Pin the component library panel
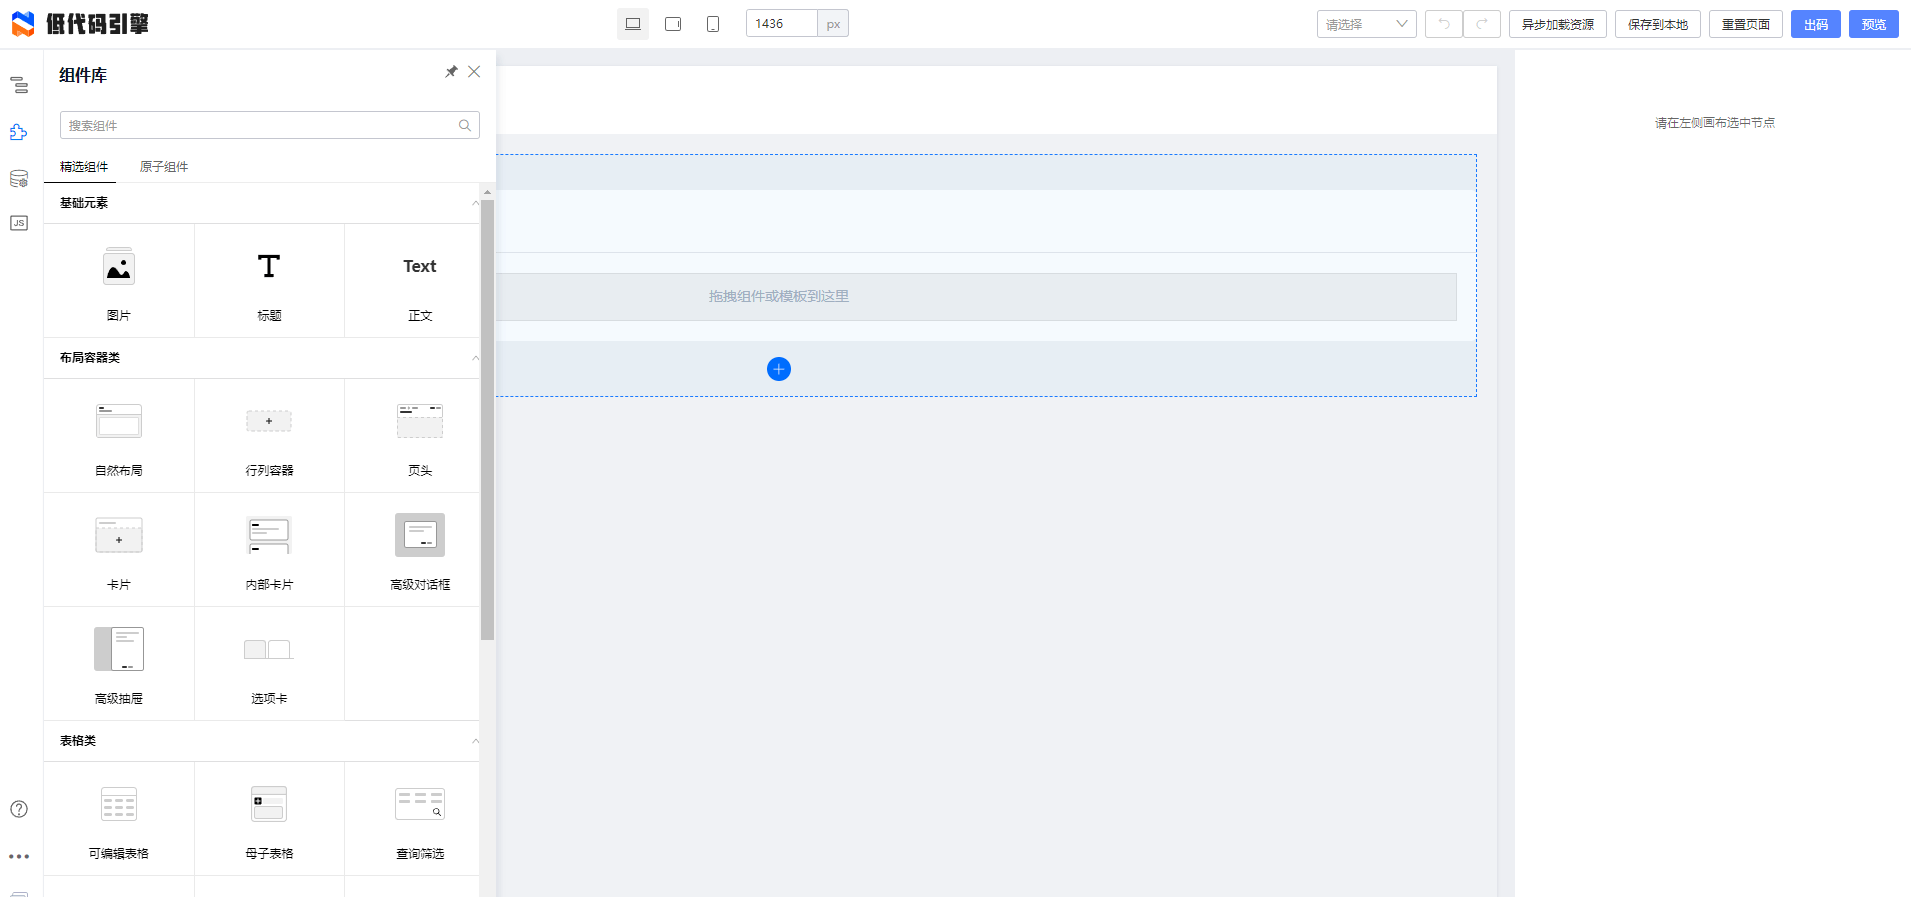The image size is (1911, 897). click(x=451, y=72)
